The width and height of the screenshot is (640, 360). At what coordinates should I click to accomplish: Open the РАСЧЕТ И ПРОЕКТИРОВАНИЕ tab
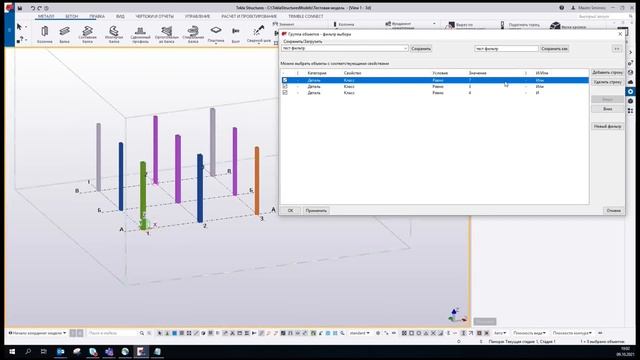click(249, 16)
